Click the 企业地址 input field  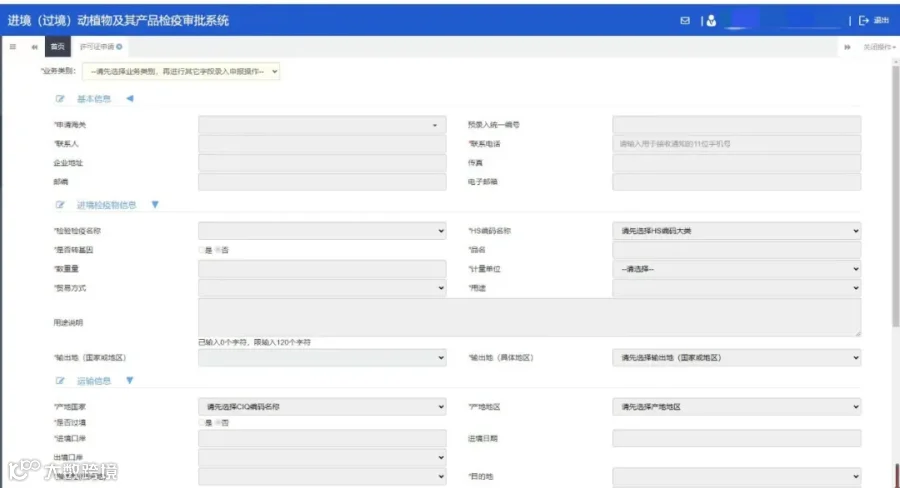click(322, 162)
